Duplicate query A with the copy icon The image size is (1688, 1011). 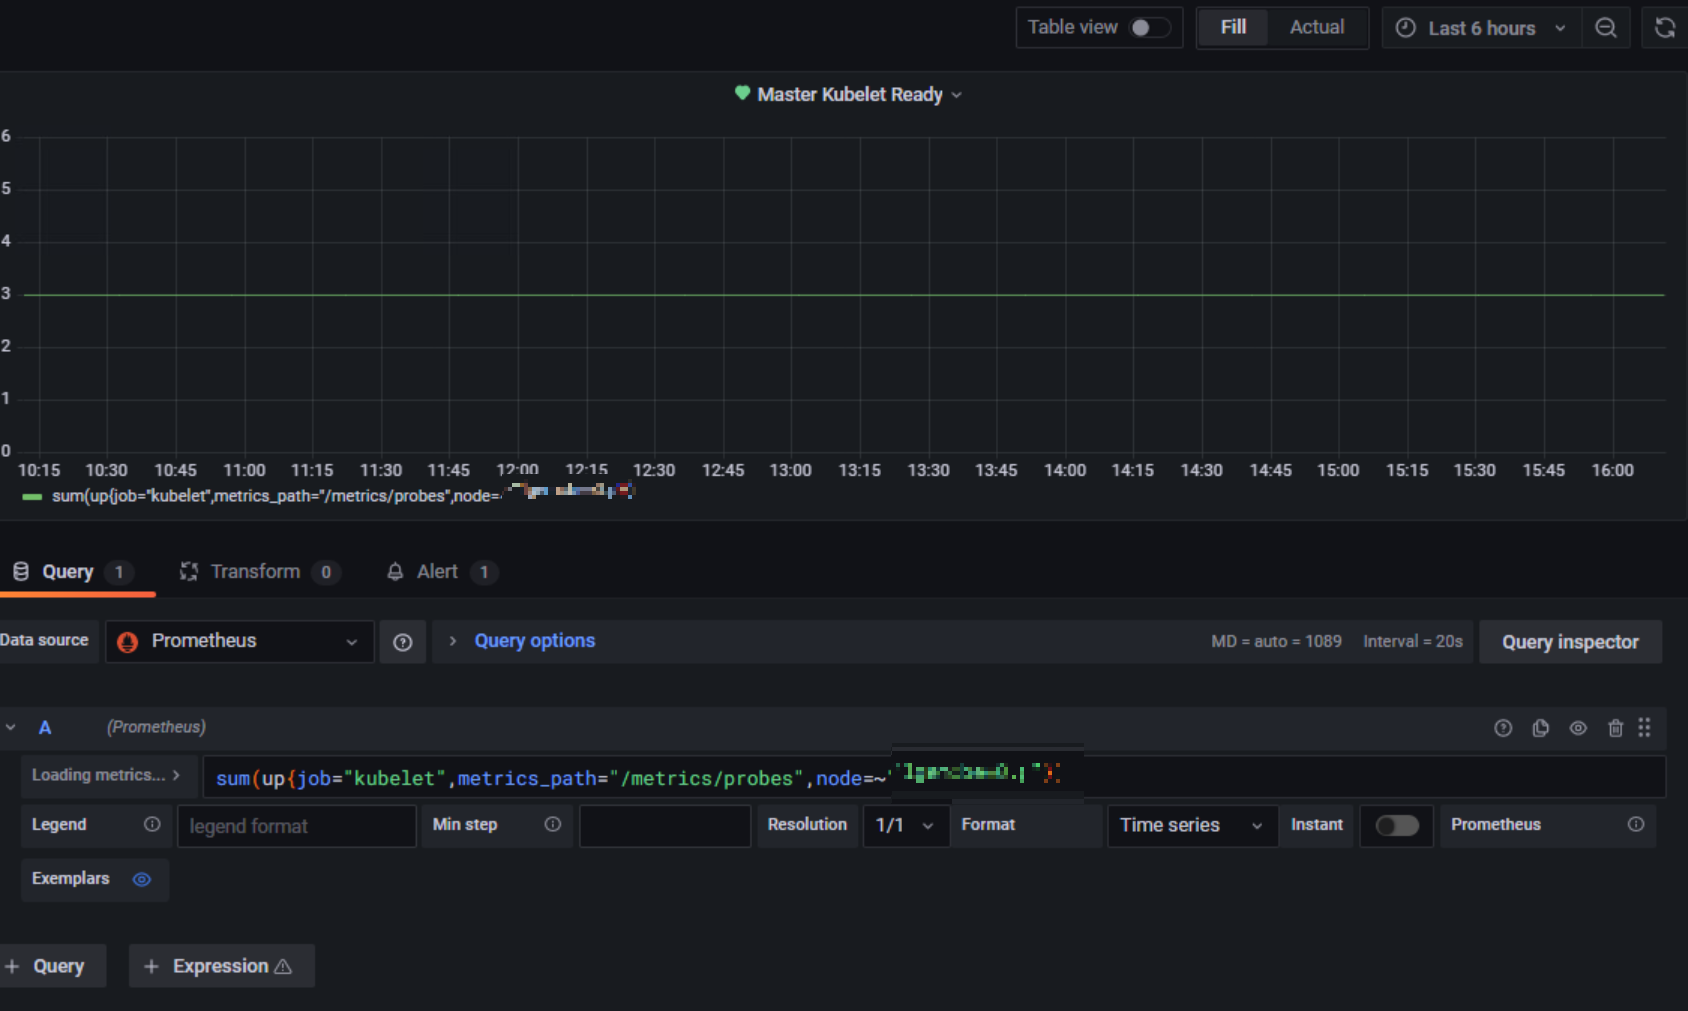pos(1541,728)
